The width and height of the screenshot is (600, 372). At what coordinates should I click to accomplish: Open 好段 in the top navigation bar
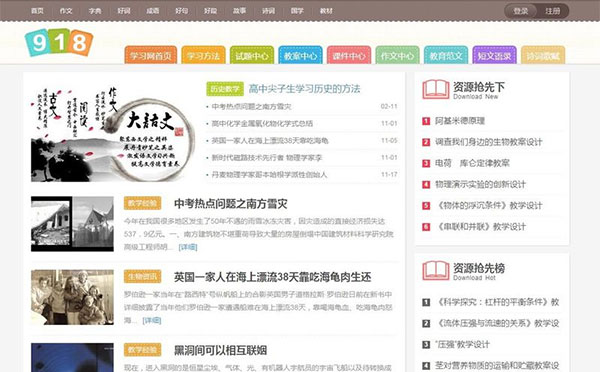[210, 11]
